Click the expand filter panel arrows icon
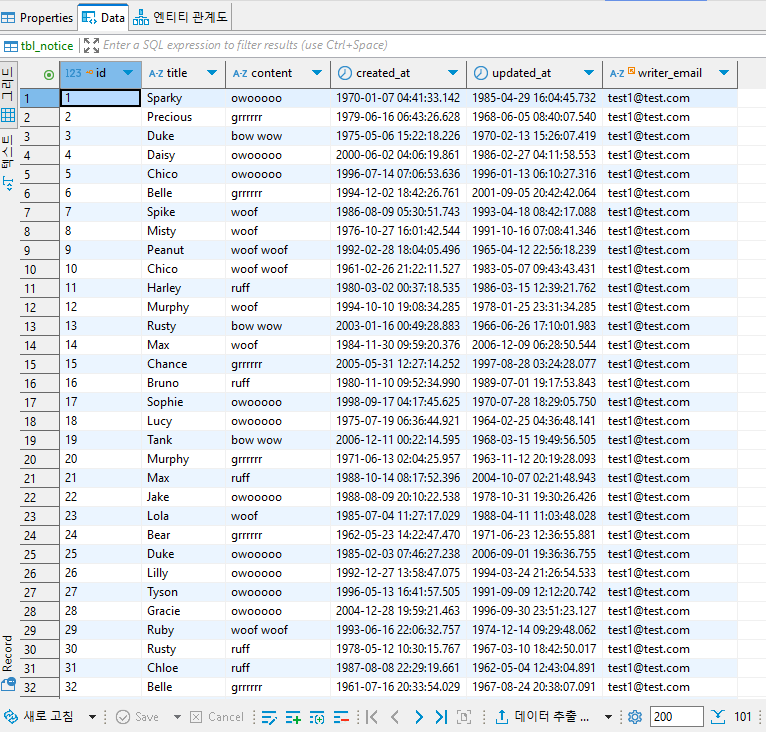Screen dimensions: 766x732 [91, 45]
